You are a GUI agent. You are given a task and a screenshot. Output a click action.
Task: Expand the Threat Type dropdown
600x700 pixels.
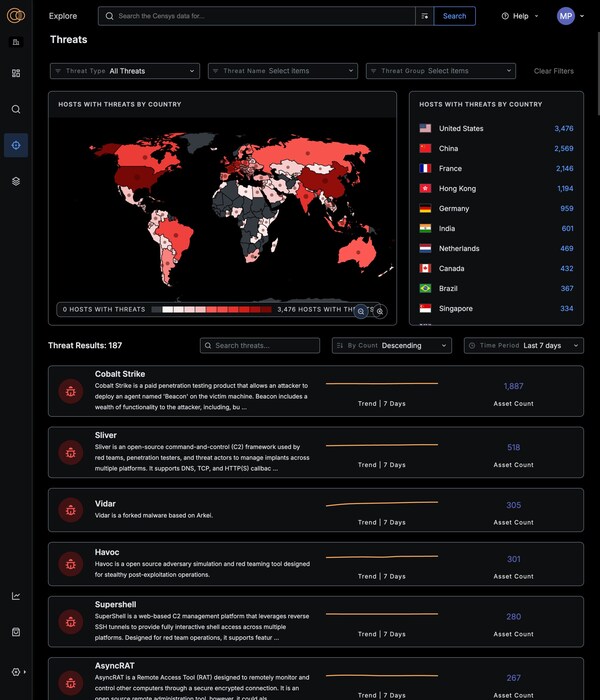[125, 71]
